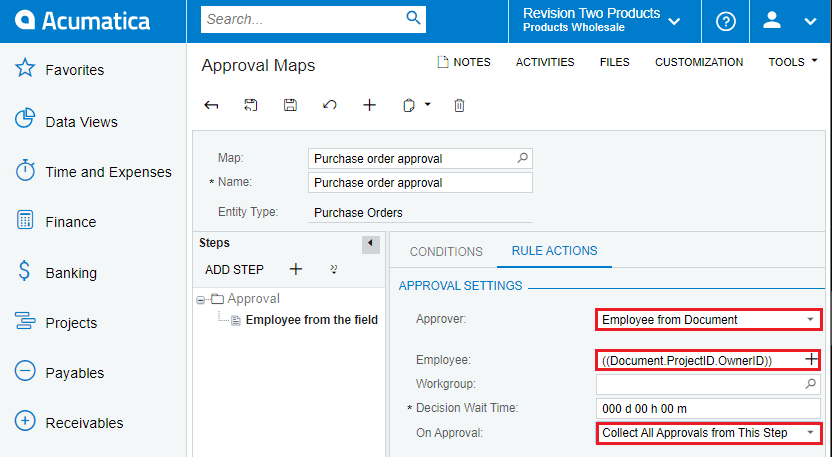Open Workgroup field lookup magnifier

[x=810, y=384]
